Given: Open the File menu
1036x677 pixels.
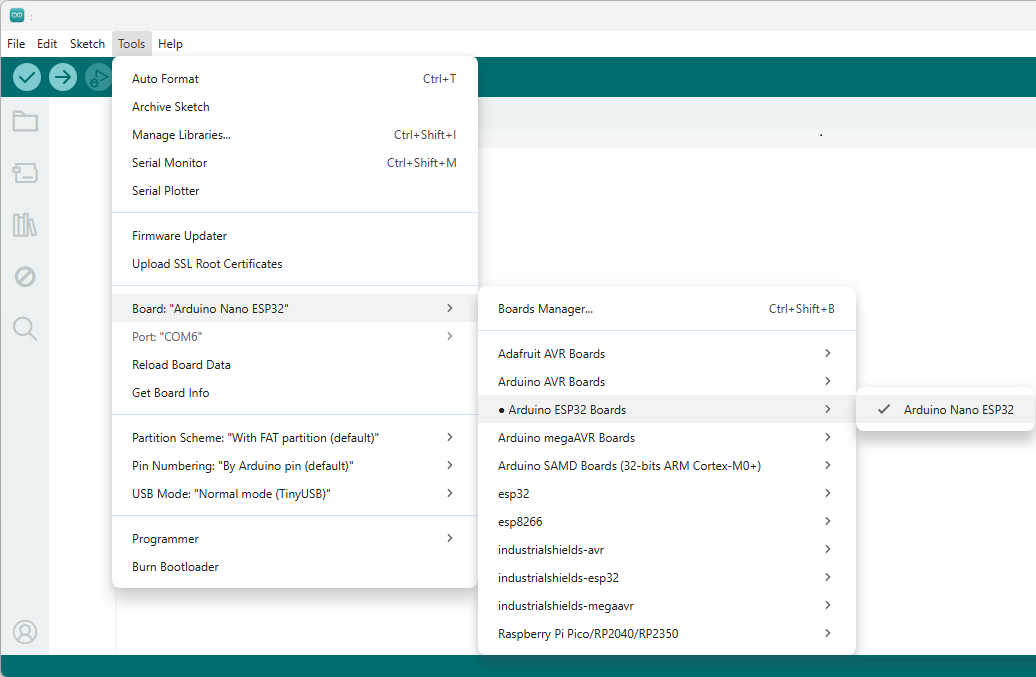Looking at the screenshot, I should coord(16,44).
